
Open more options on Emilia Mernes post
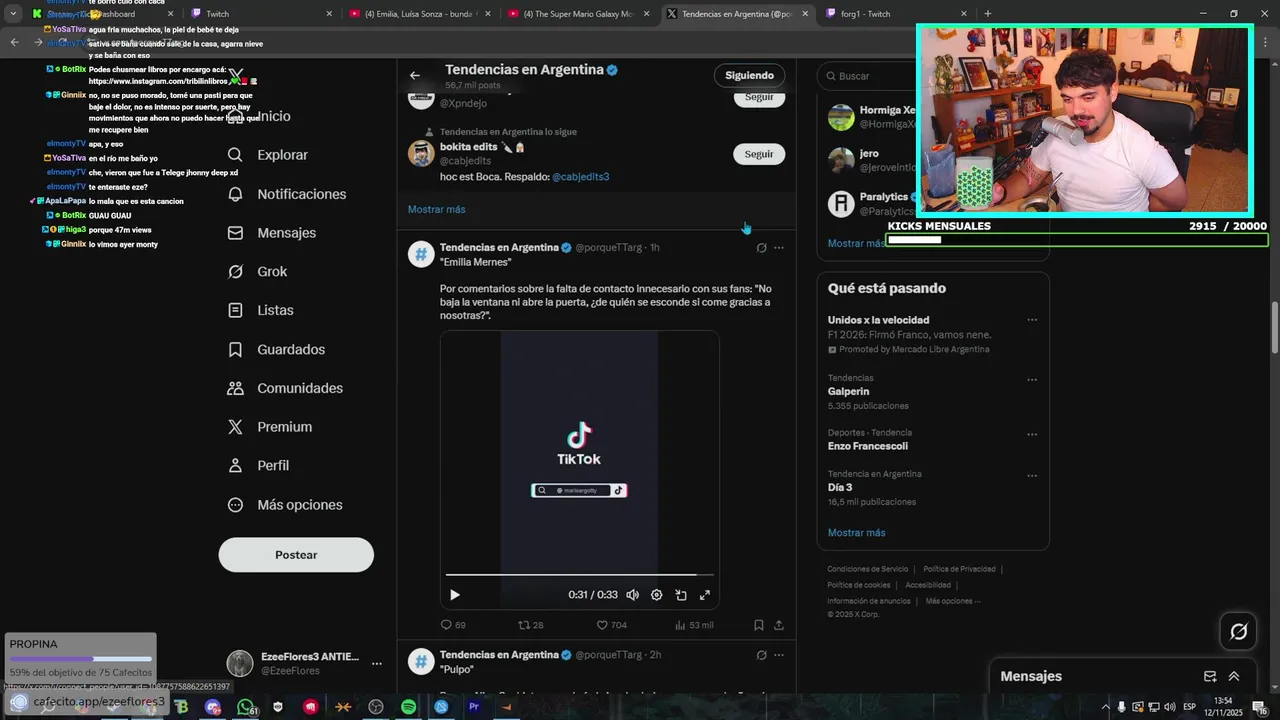[779, 248]
